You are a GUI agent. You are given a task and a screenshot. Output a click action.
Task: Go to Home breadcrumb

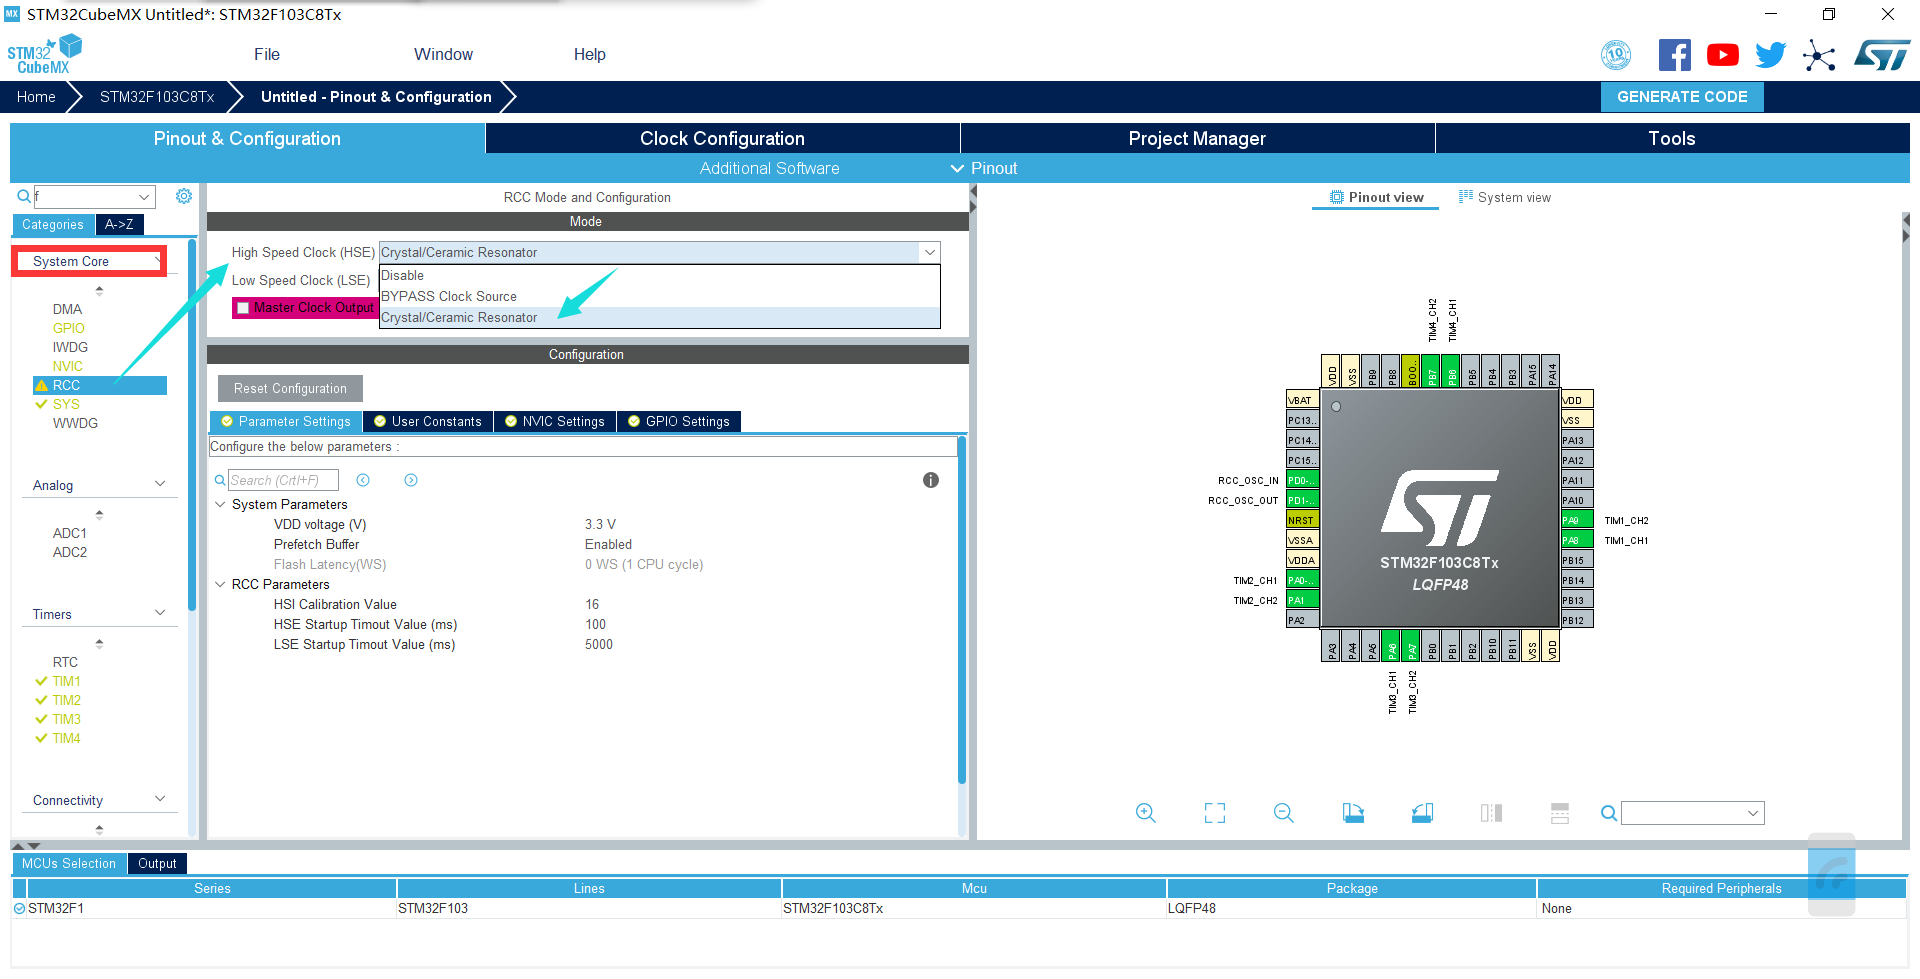click(x=36, y=97)
